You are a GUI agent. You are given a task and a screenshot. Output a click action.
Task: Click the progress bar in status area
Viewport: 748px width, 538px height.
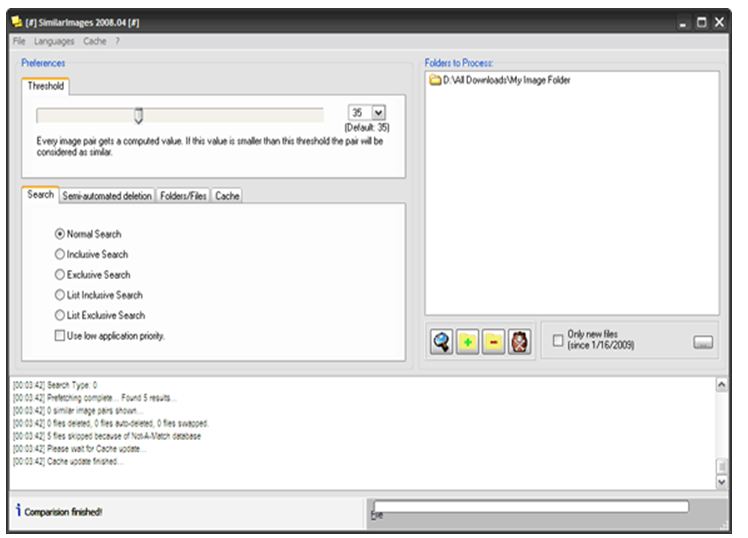pyautogui.click(x=531, y=507)
